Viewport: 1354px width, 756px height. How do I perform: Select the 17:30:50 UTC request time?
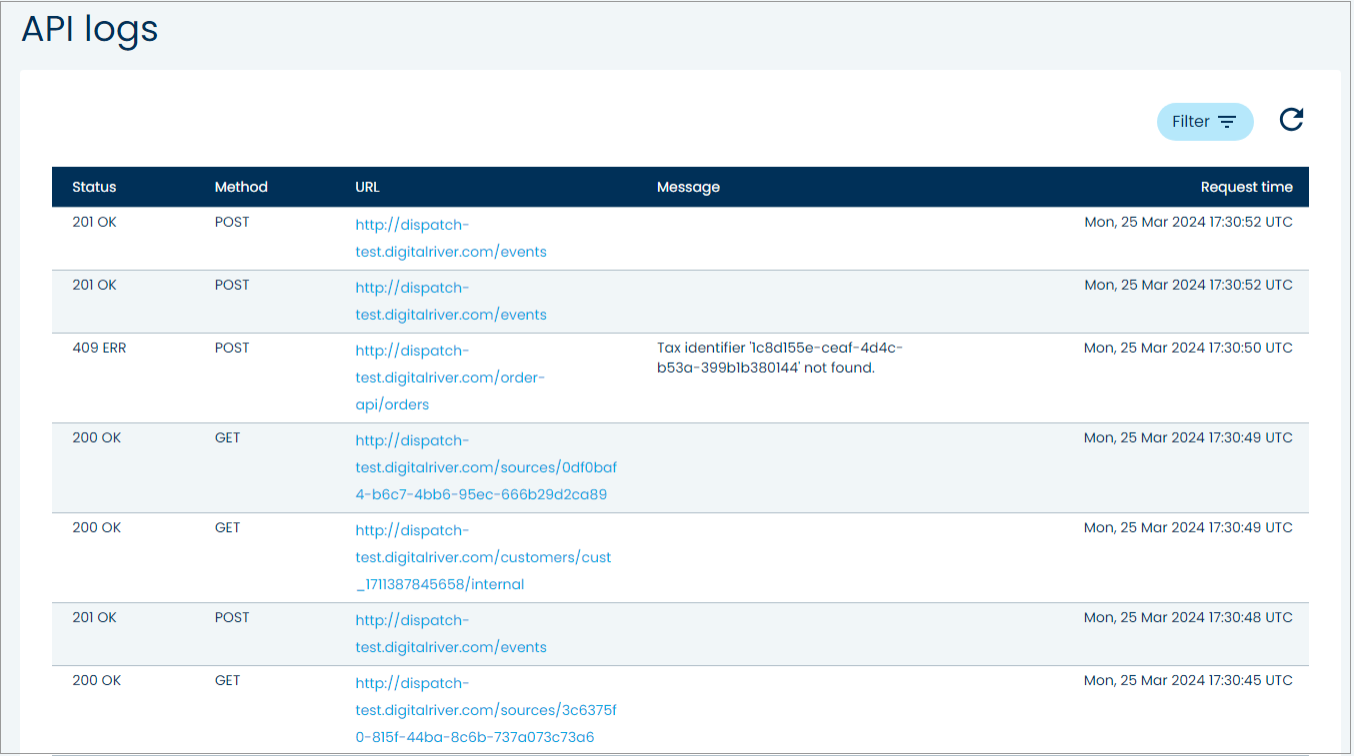pos(1188,348)
